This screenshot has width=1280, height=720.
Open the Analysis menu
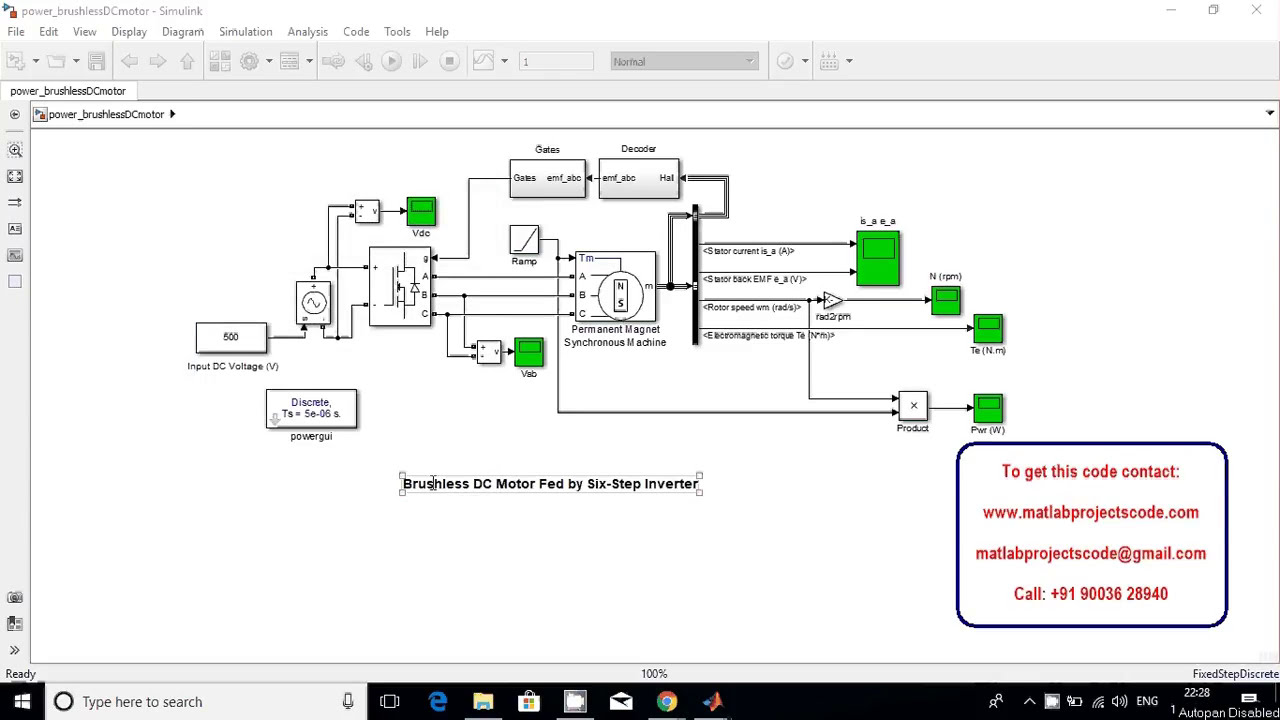point(308,32)
